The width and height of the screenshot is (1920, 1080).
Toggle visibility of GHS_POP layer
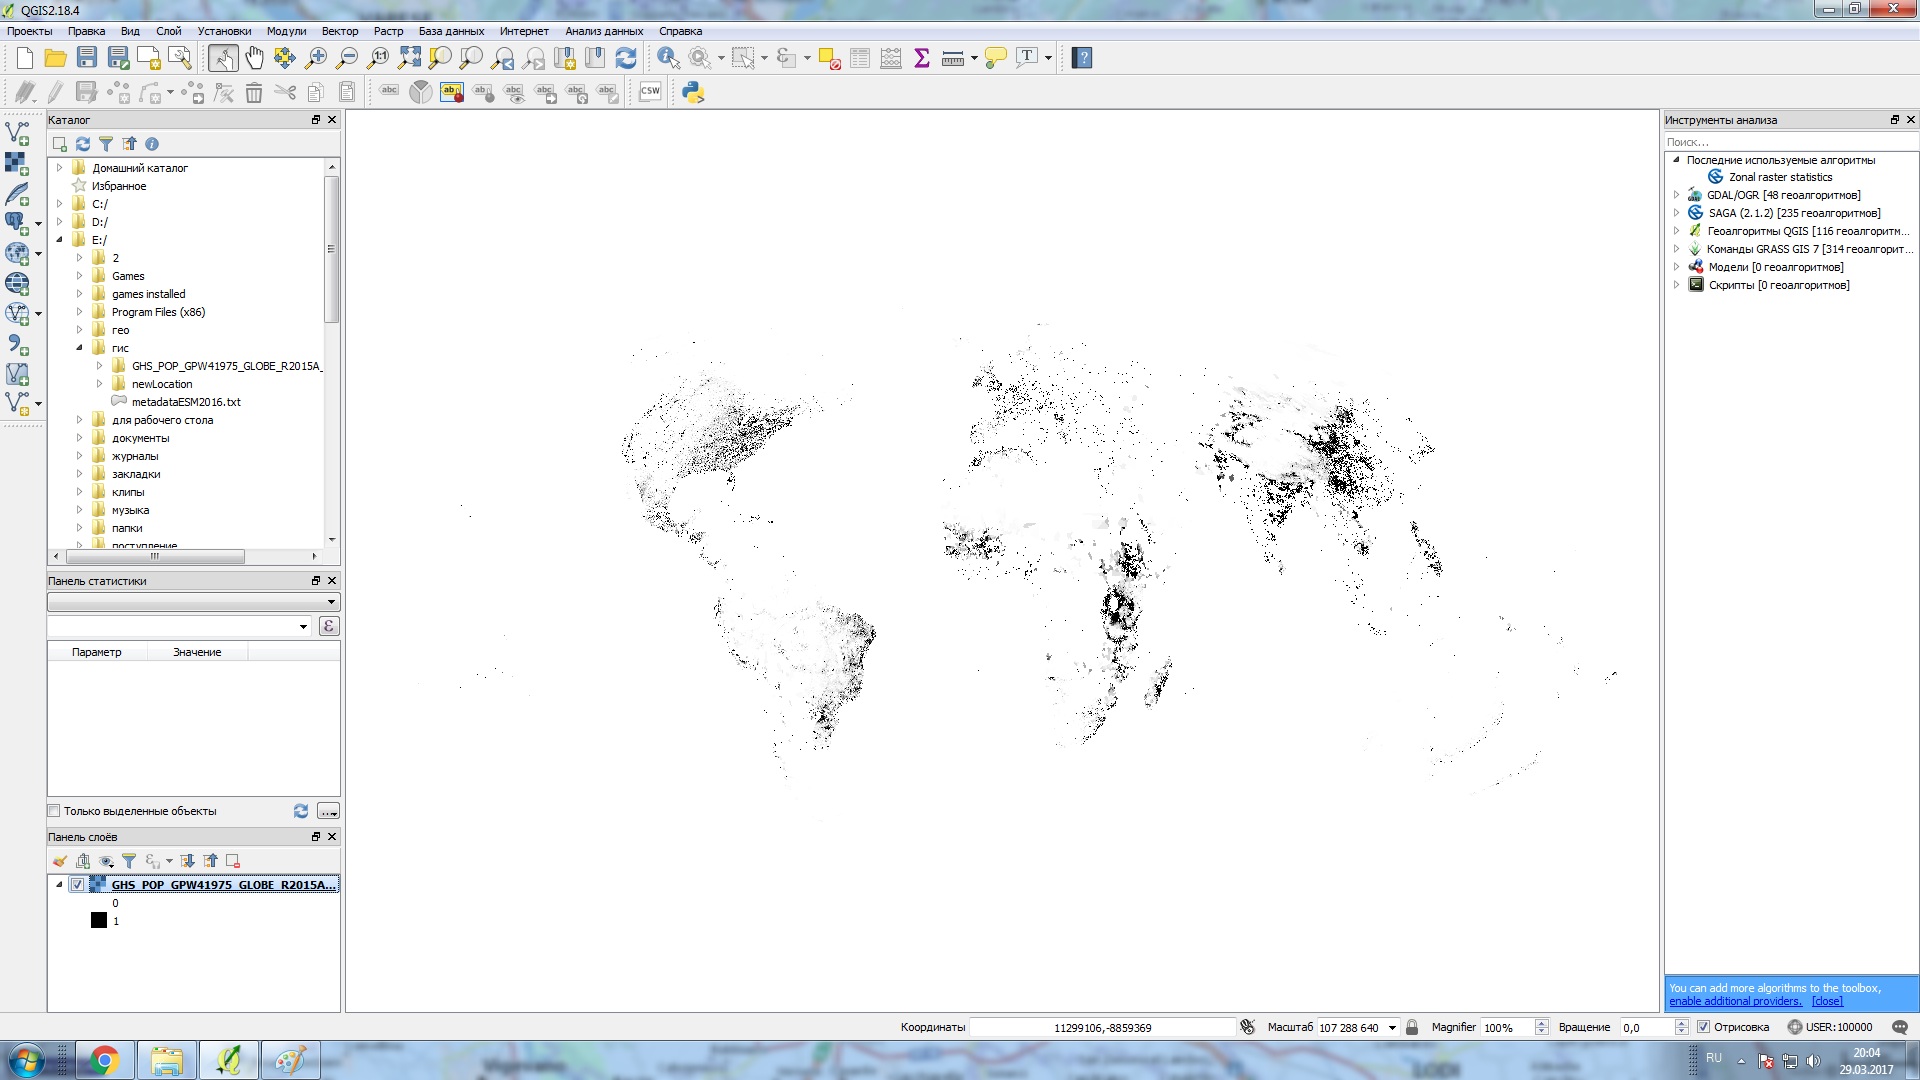tap(77, 885)
